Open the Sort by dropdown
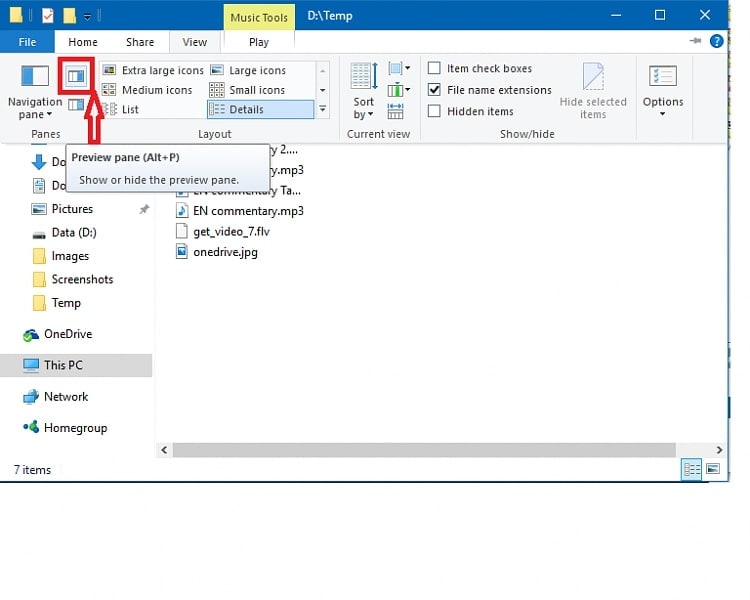 364,91
